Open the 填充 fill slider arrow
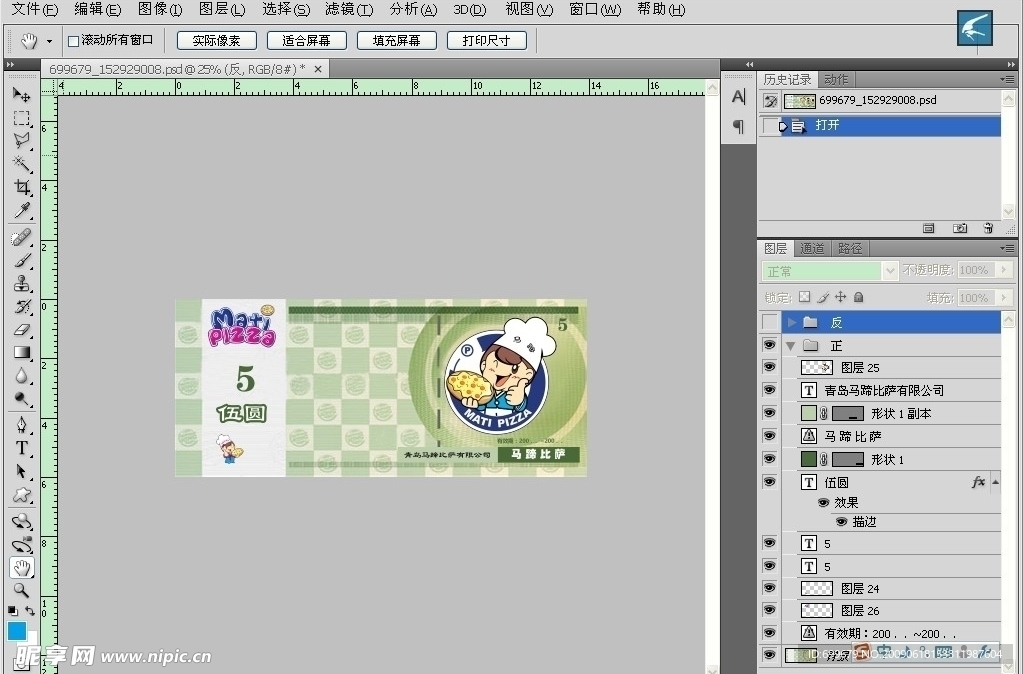The height and width of the screenshot is (674, 1023). [x=1004, y=298]
